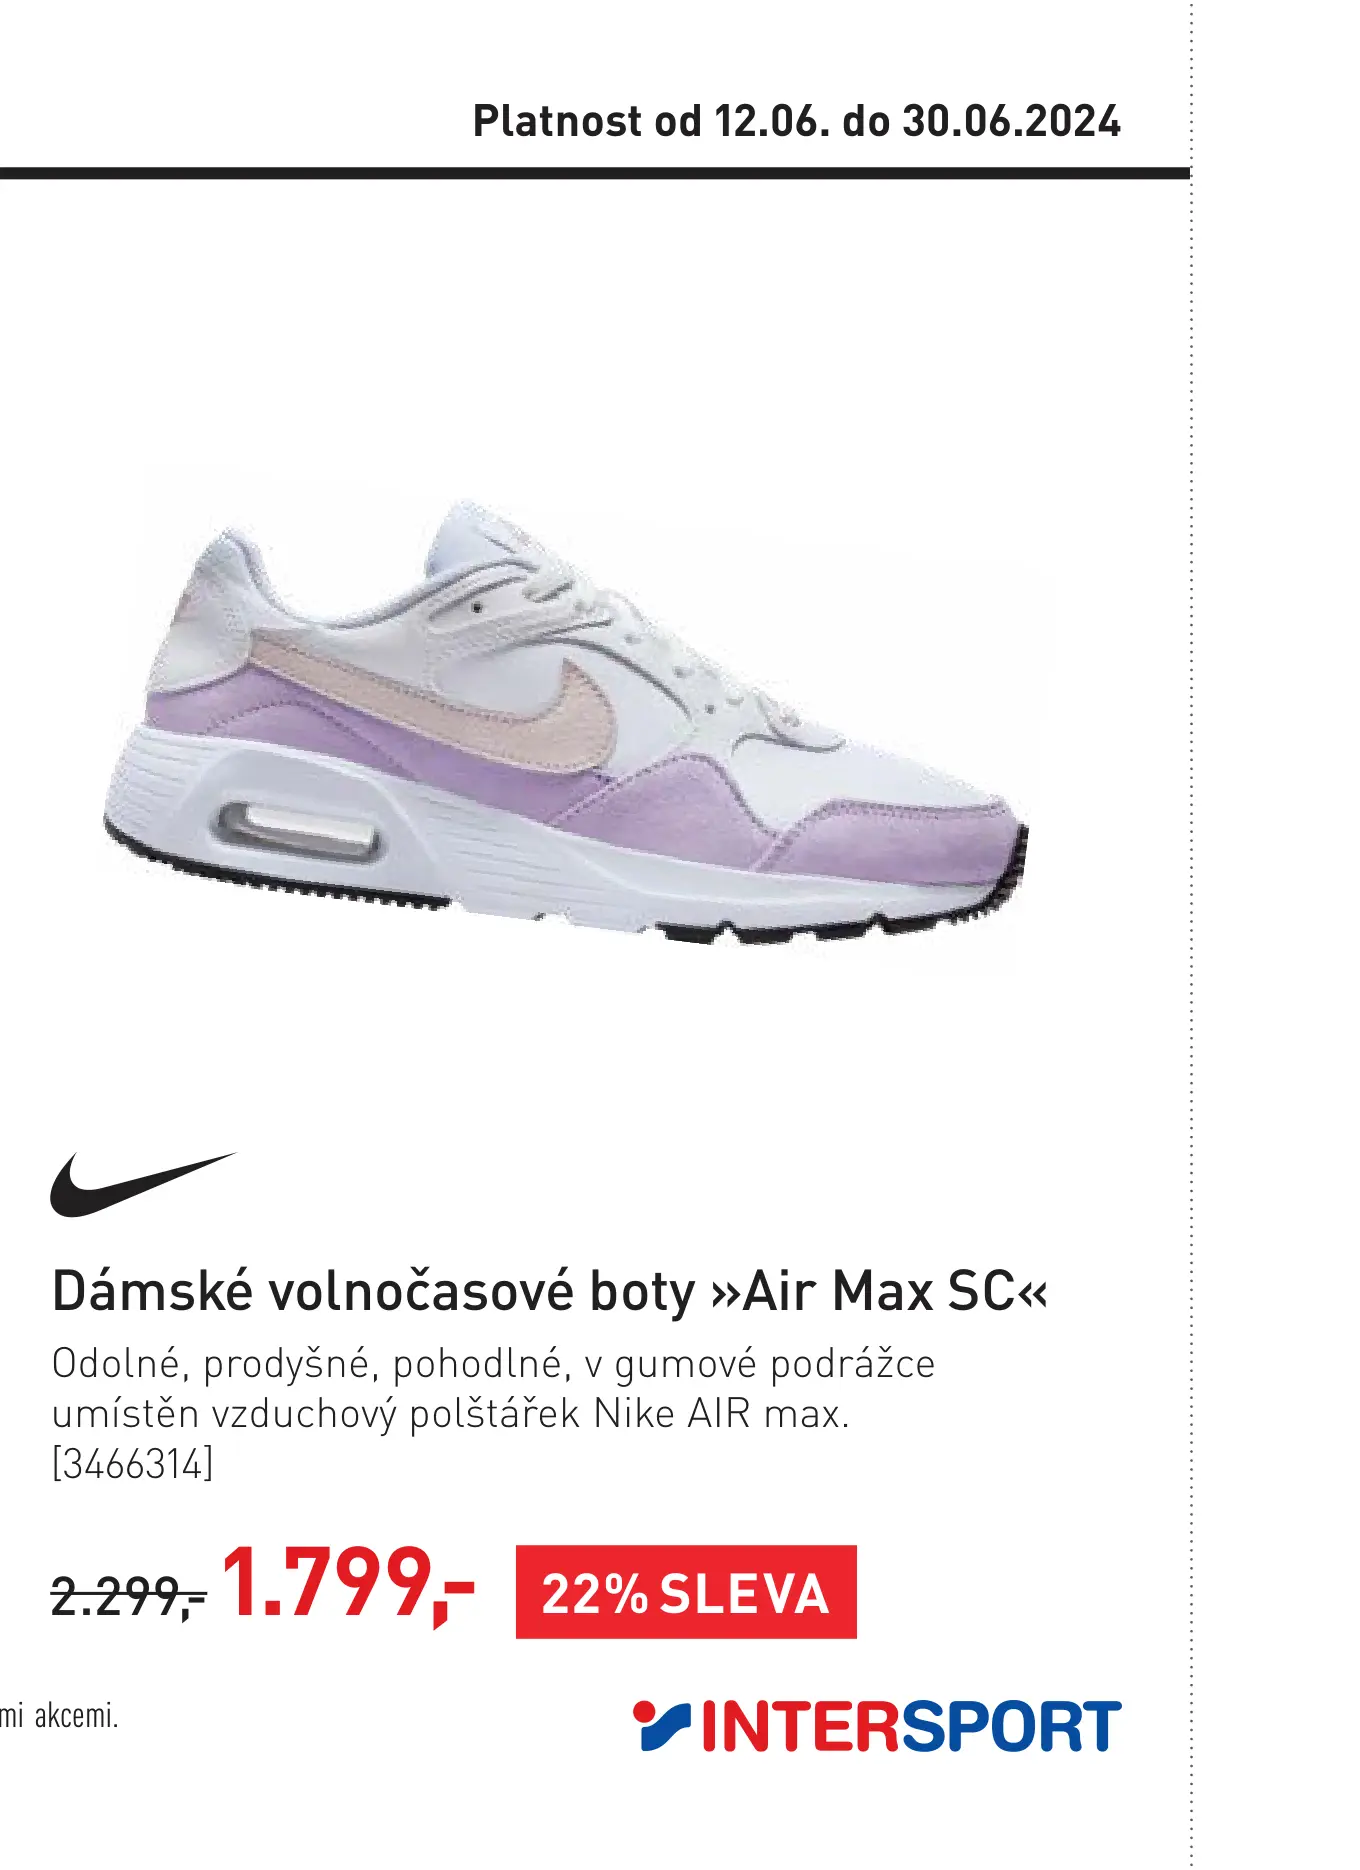Click the 'mi akcemi.' footnote text

(59, 1716)
